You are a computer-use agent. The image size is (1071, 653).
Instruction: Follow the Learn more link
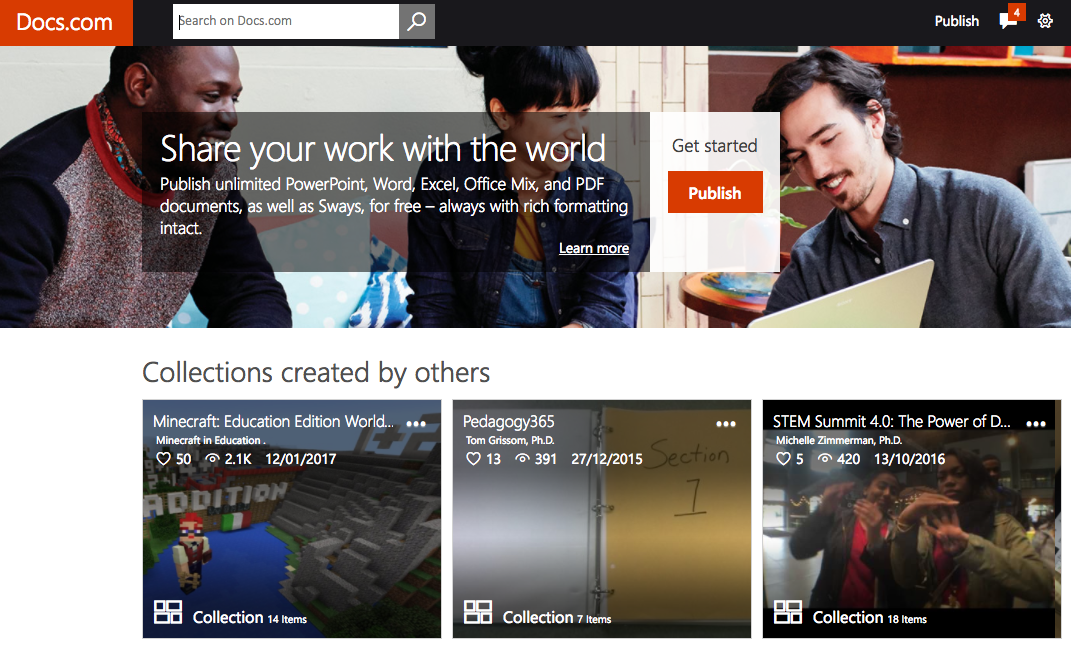tap(594, 248)
